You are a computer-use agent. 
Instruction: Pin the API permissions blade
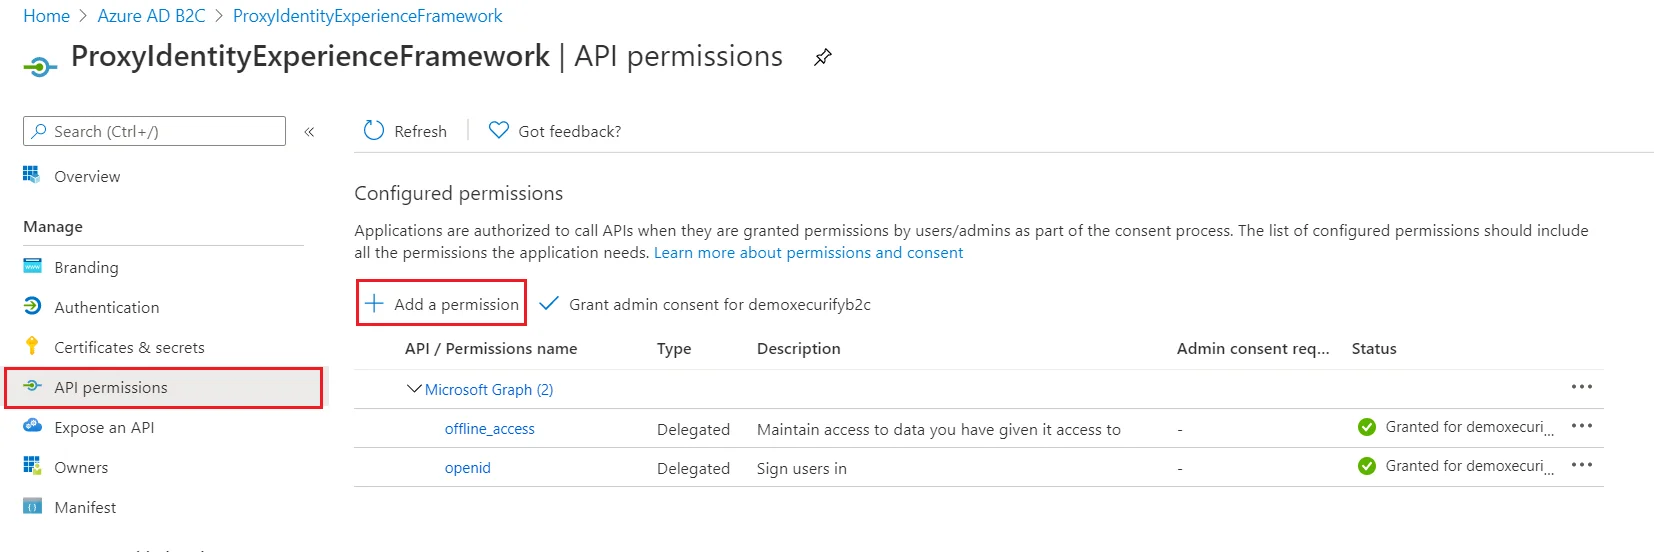[822, 57]
